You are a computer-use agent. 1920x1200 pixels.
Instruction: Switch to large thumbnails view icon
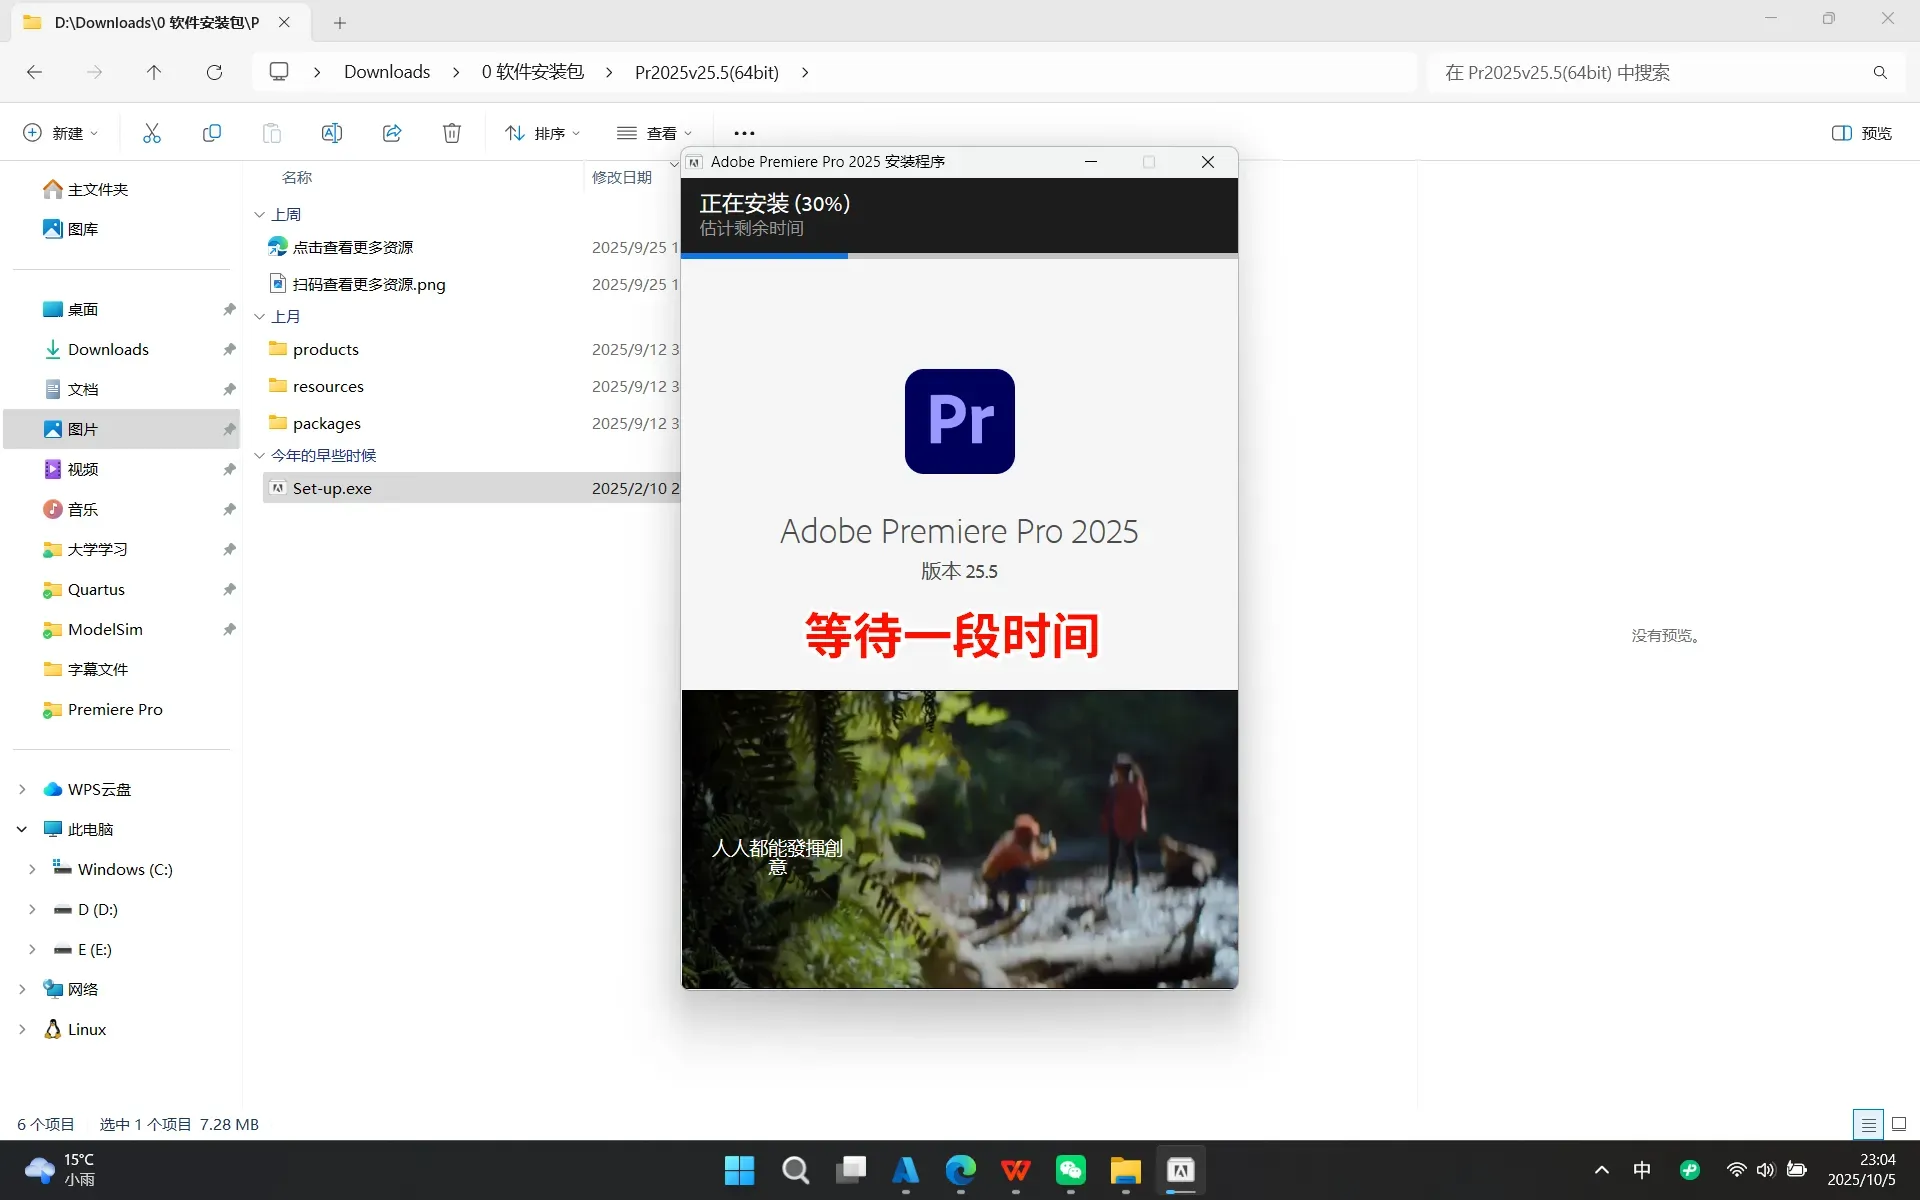pyautogui.click(x=1899, y=1124)
